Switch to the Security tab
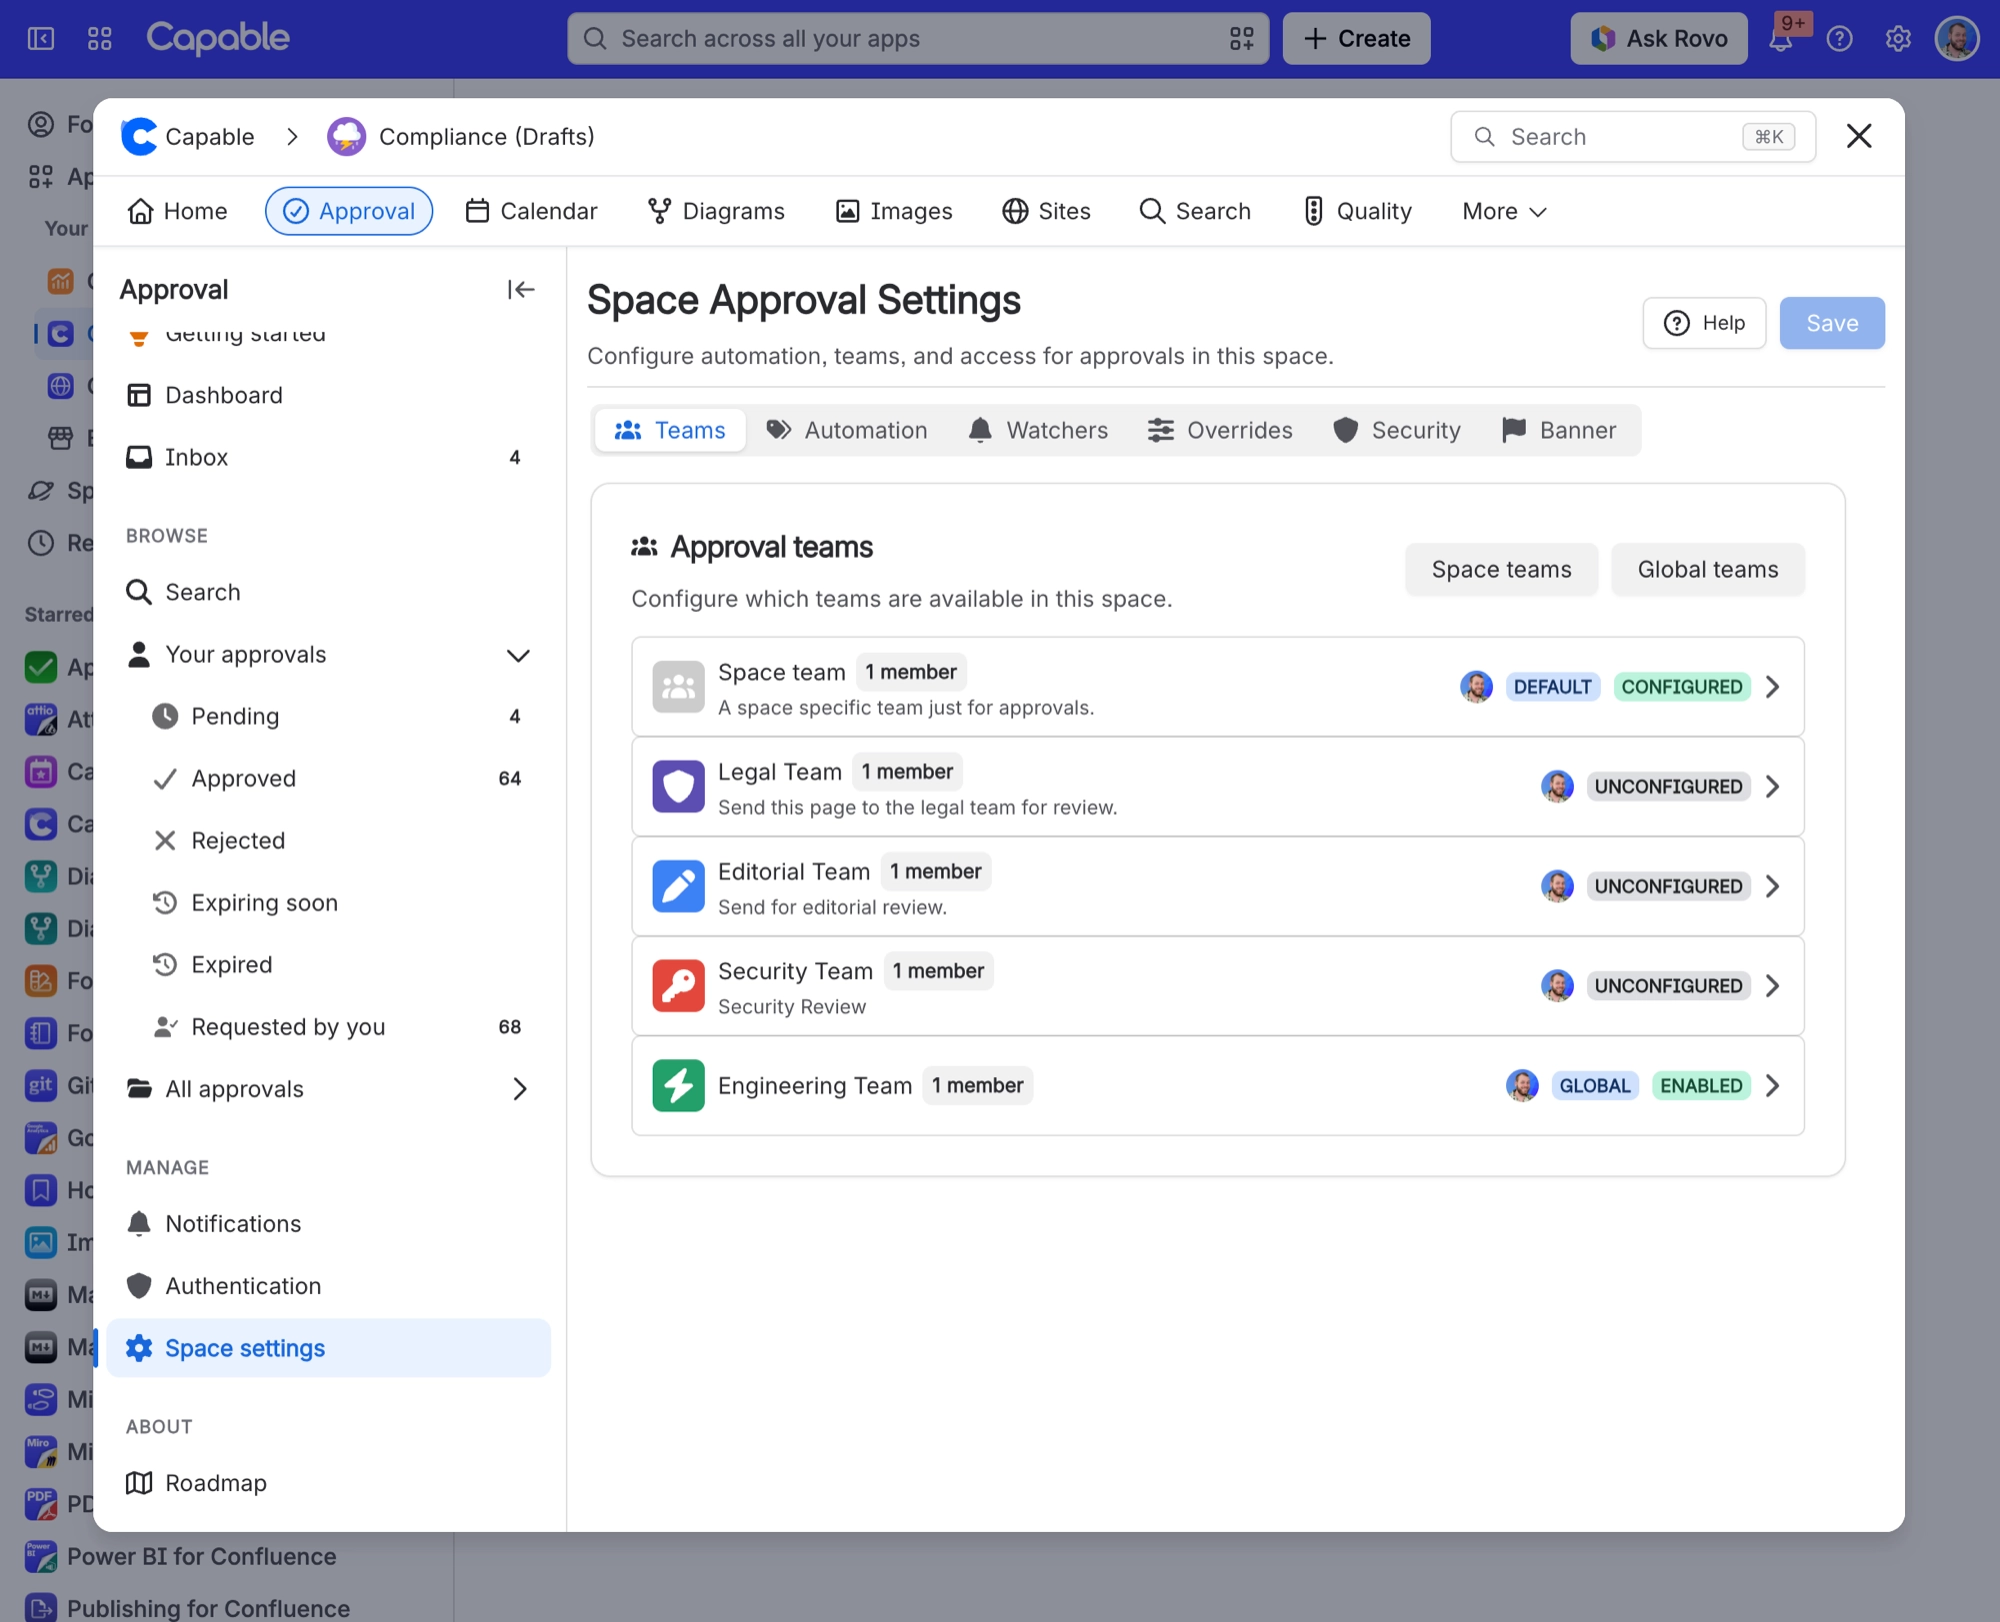This screenshot has width=2000, height=1622. coord(1396,430)
